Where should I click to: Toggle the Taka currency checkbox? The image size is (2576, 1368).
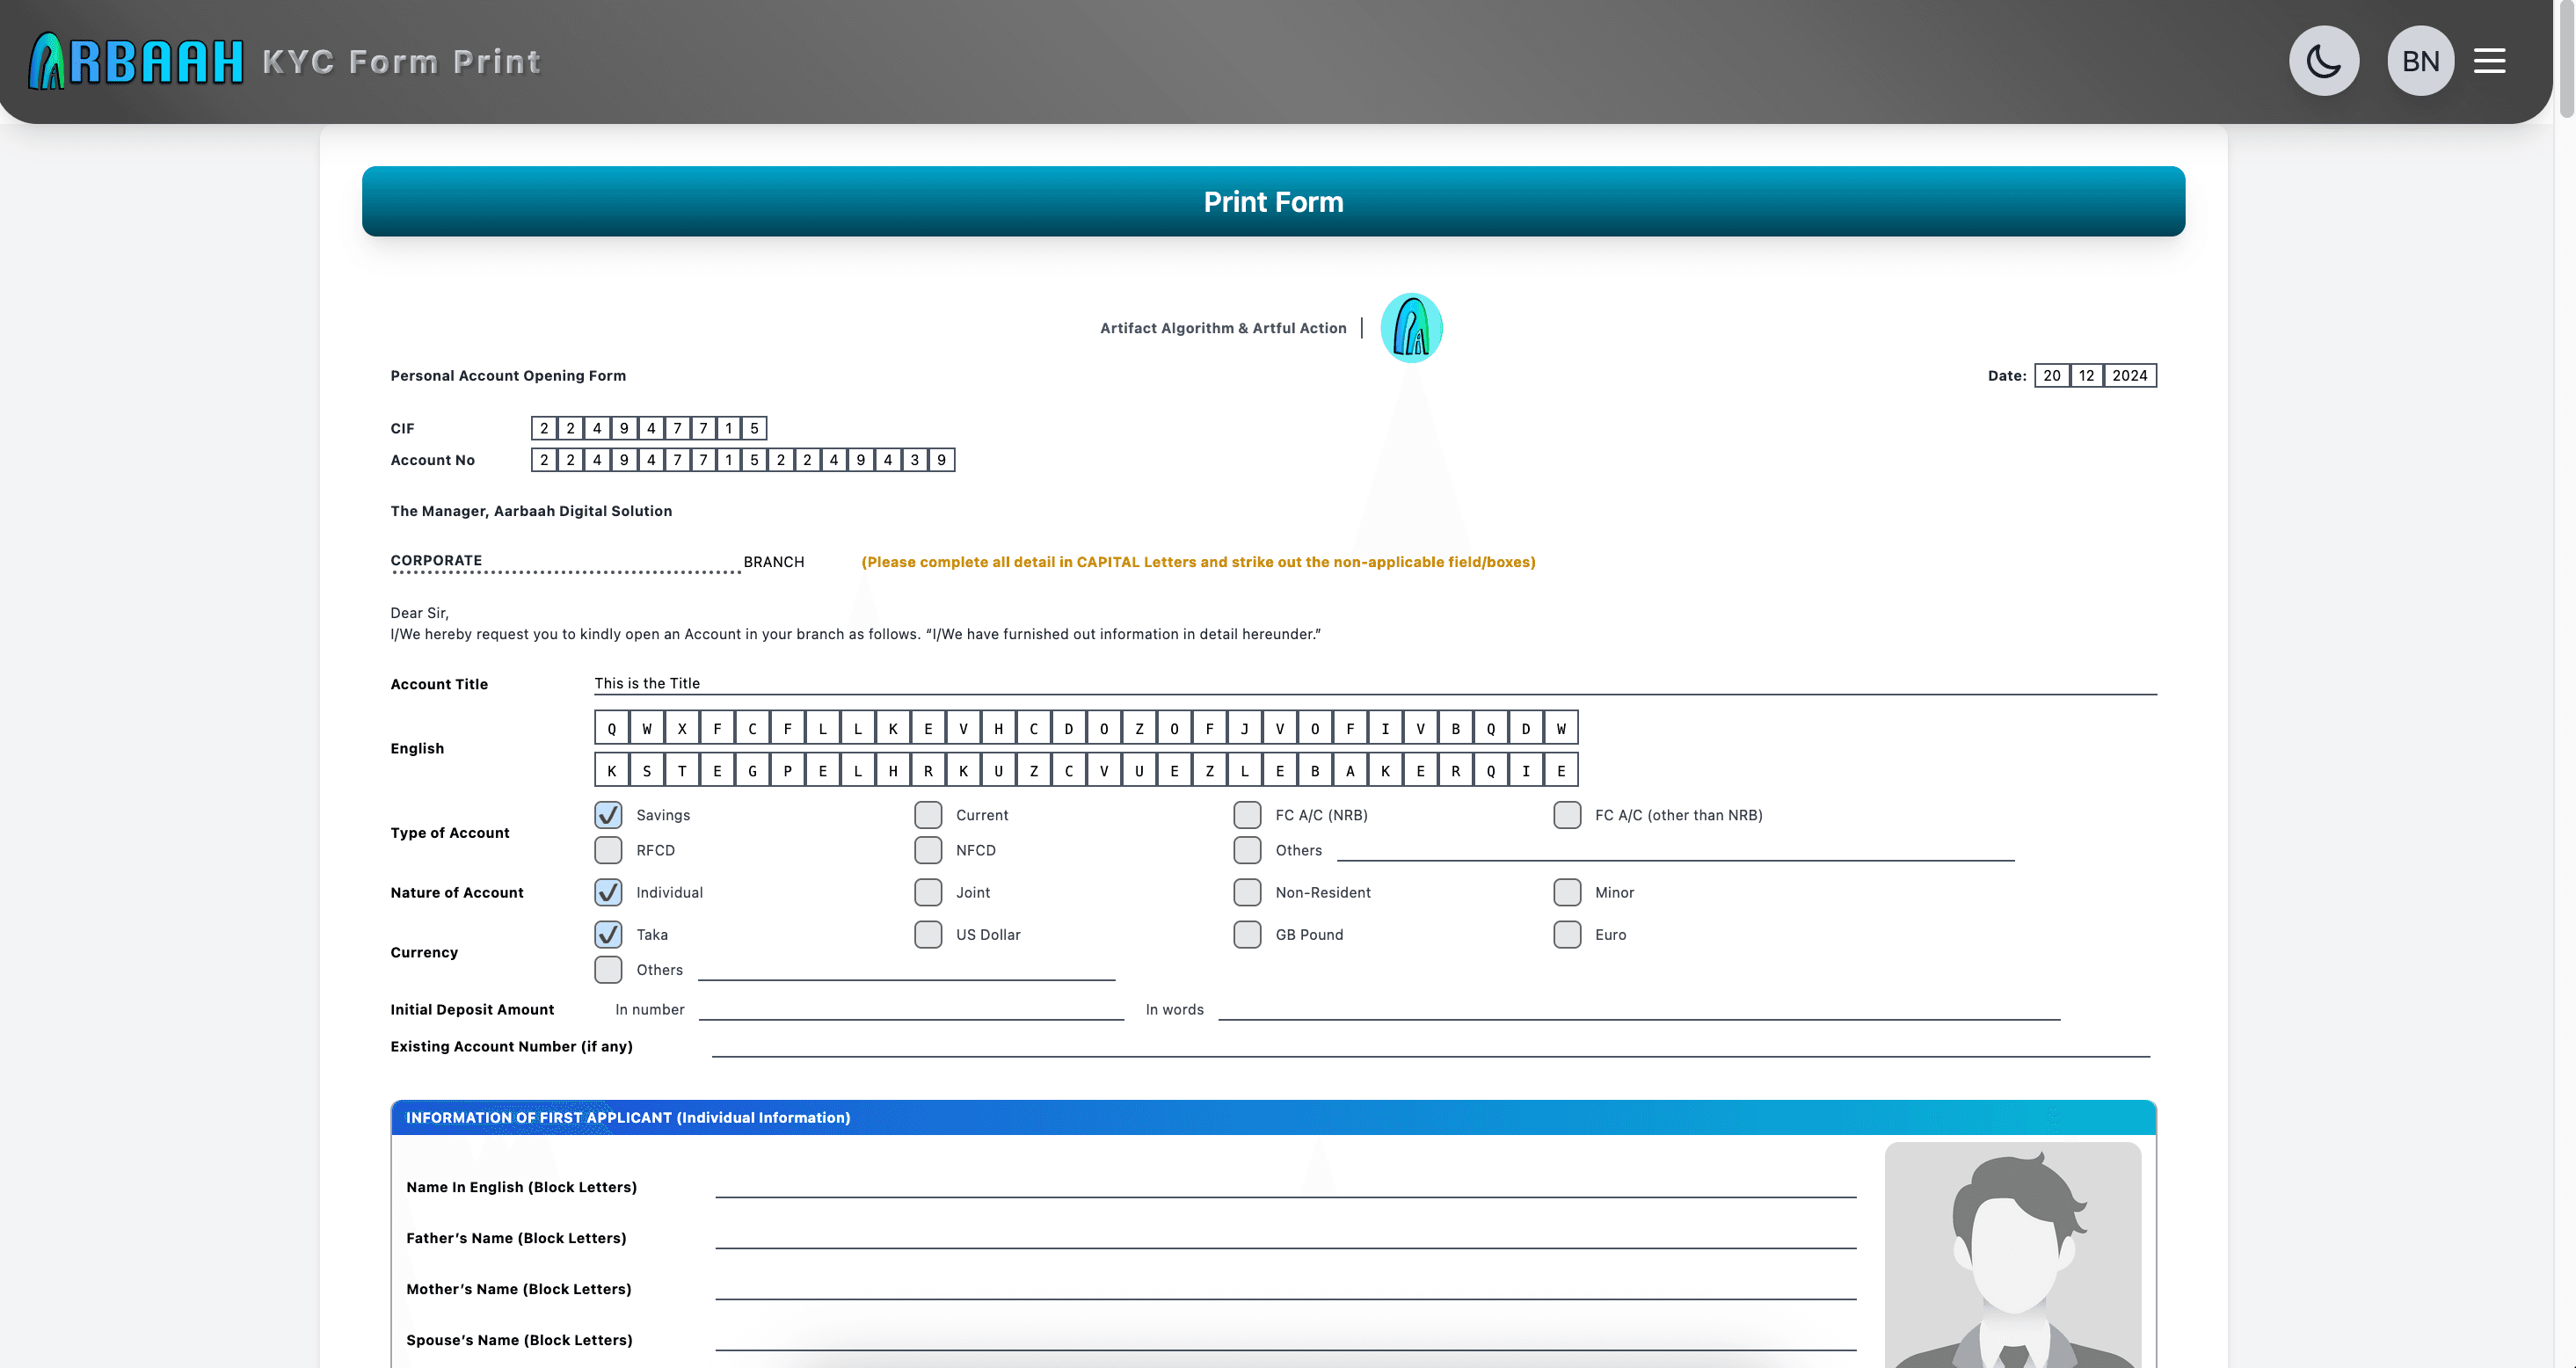[x=608, y=934]
